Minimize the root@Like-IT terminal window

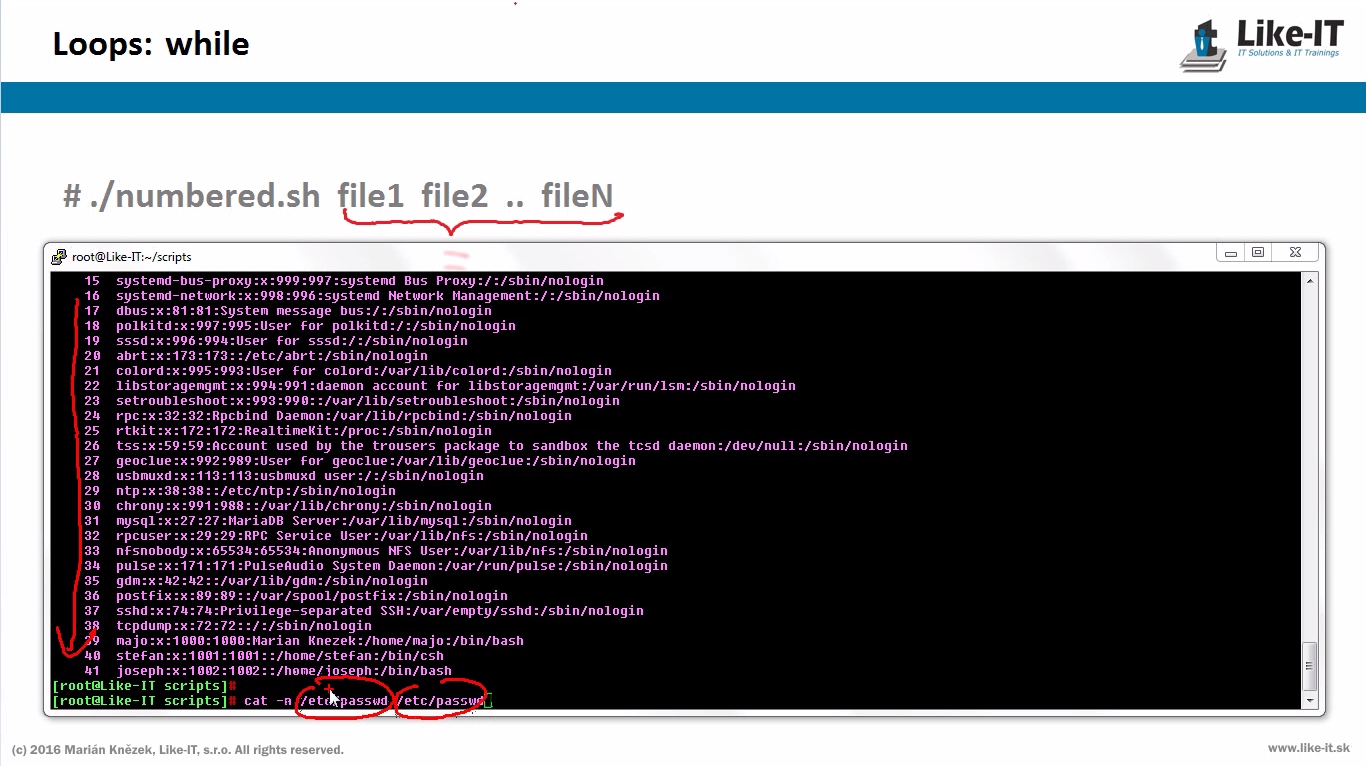(1229, 254)
